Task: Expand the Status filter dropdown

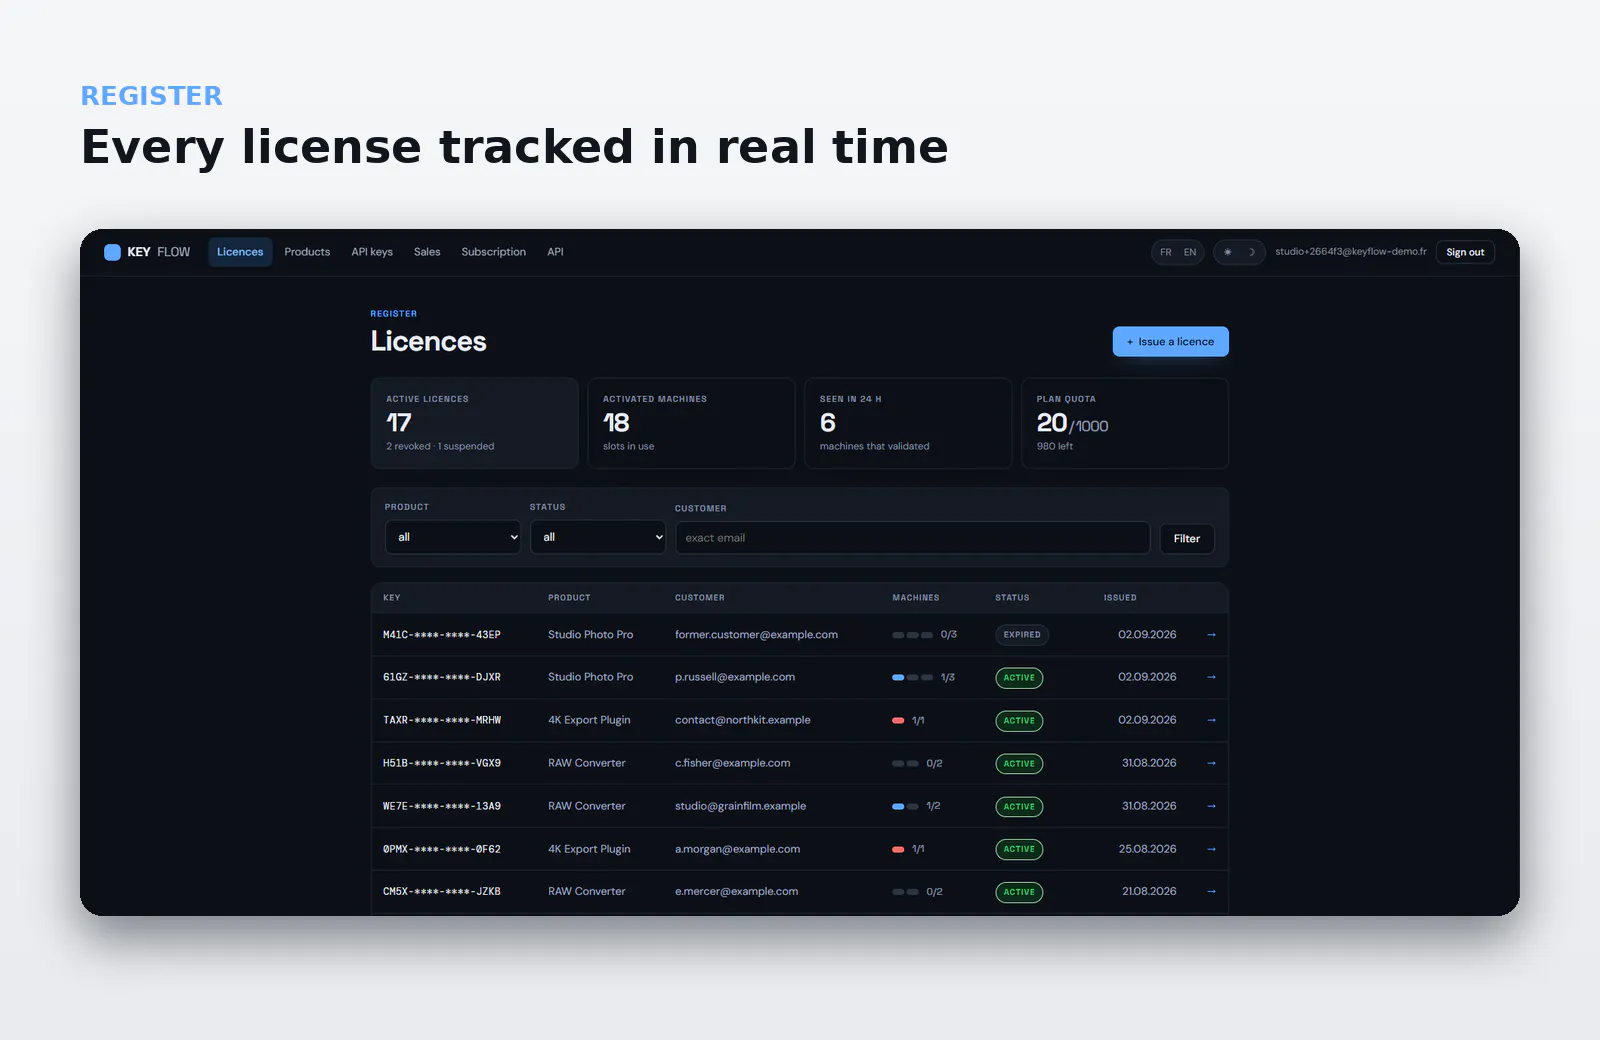Action: [598, 537]
